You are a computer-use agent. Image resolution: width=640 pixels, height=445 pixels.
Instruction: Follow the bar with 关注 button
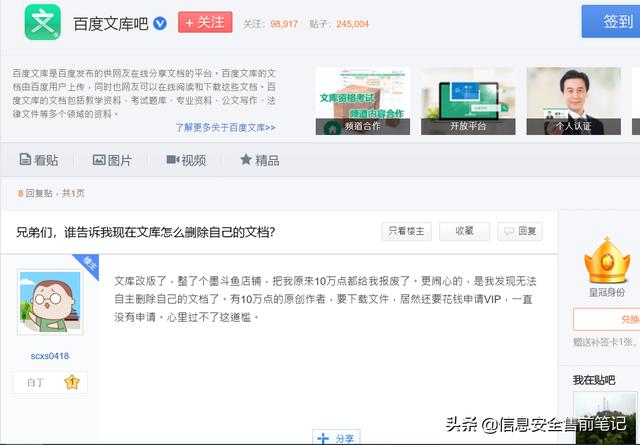tap(205, 22)
